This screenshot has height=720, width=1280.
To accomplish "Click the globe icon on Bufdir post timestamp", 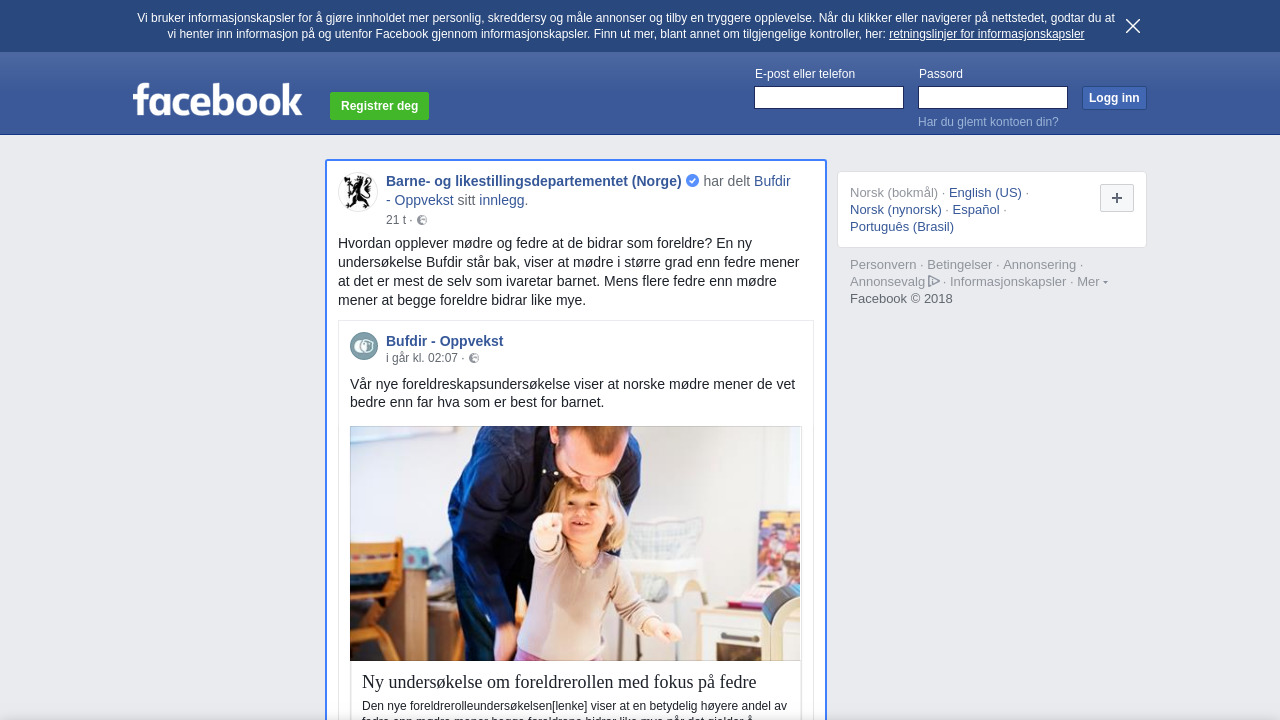I will (474, 358).
